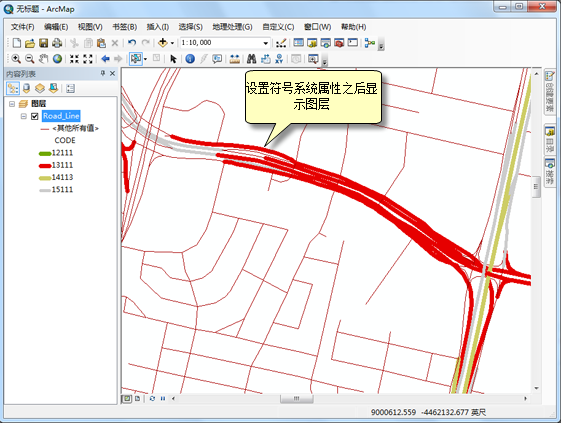
Task: Collapse the Road_Line layer legend
Action: coord(24,116)
